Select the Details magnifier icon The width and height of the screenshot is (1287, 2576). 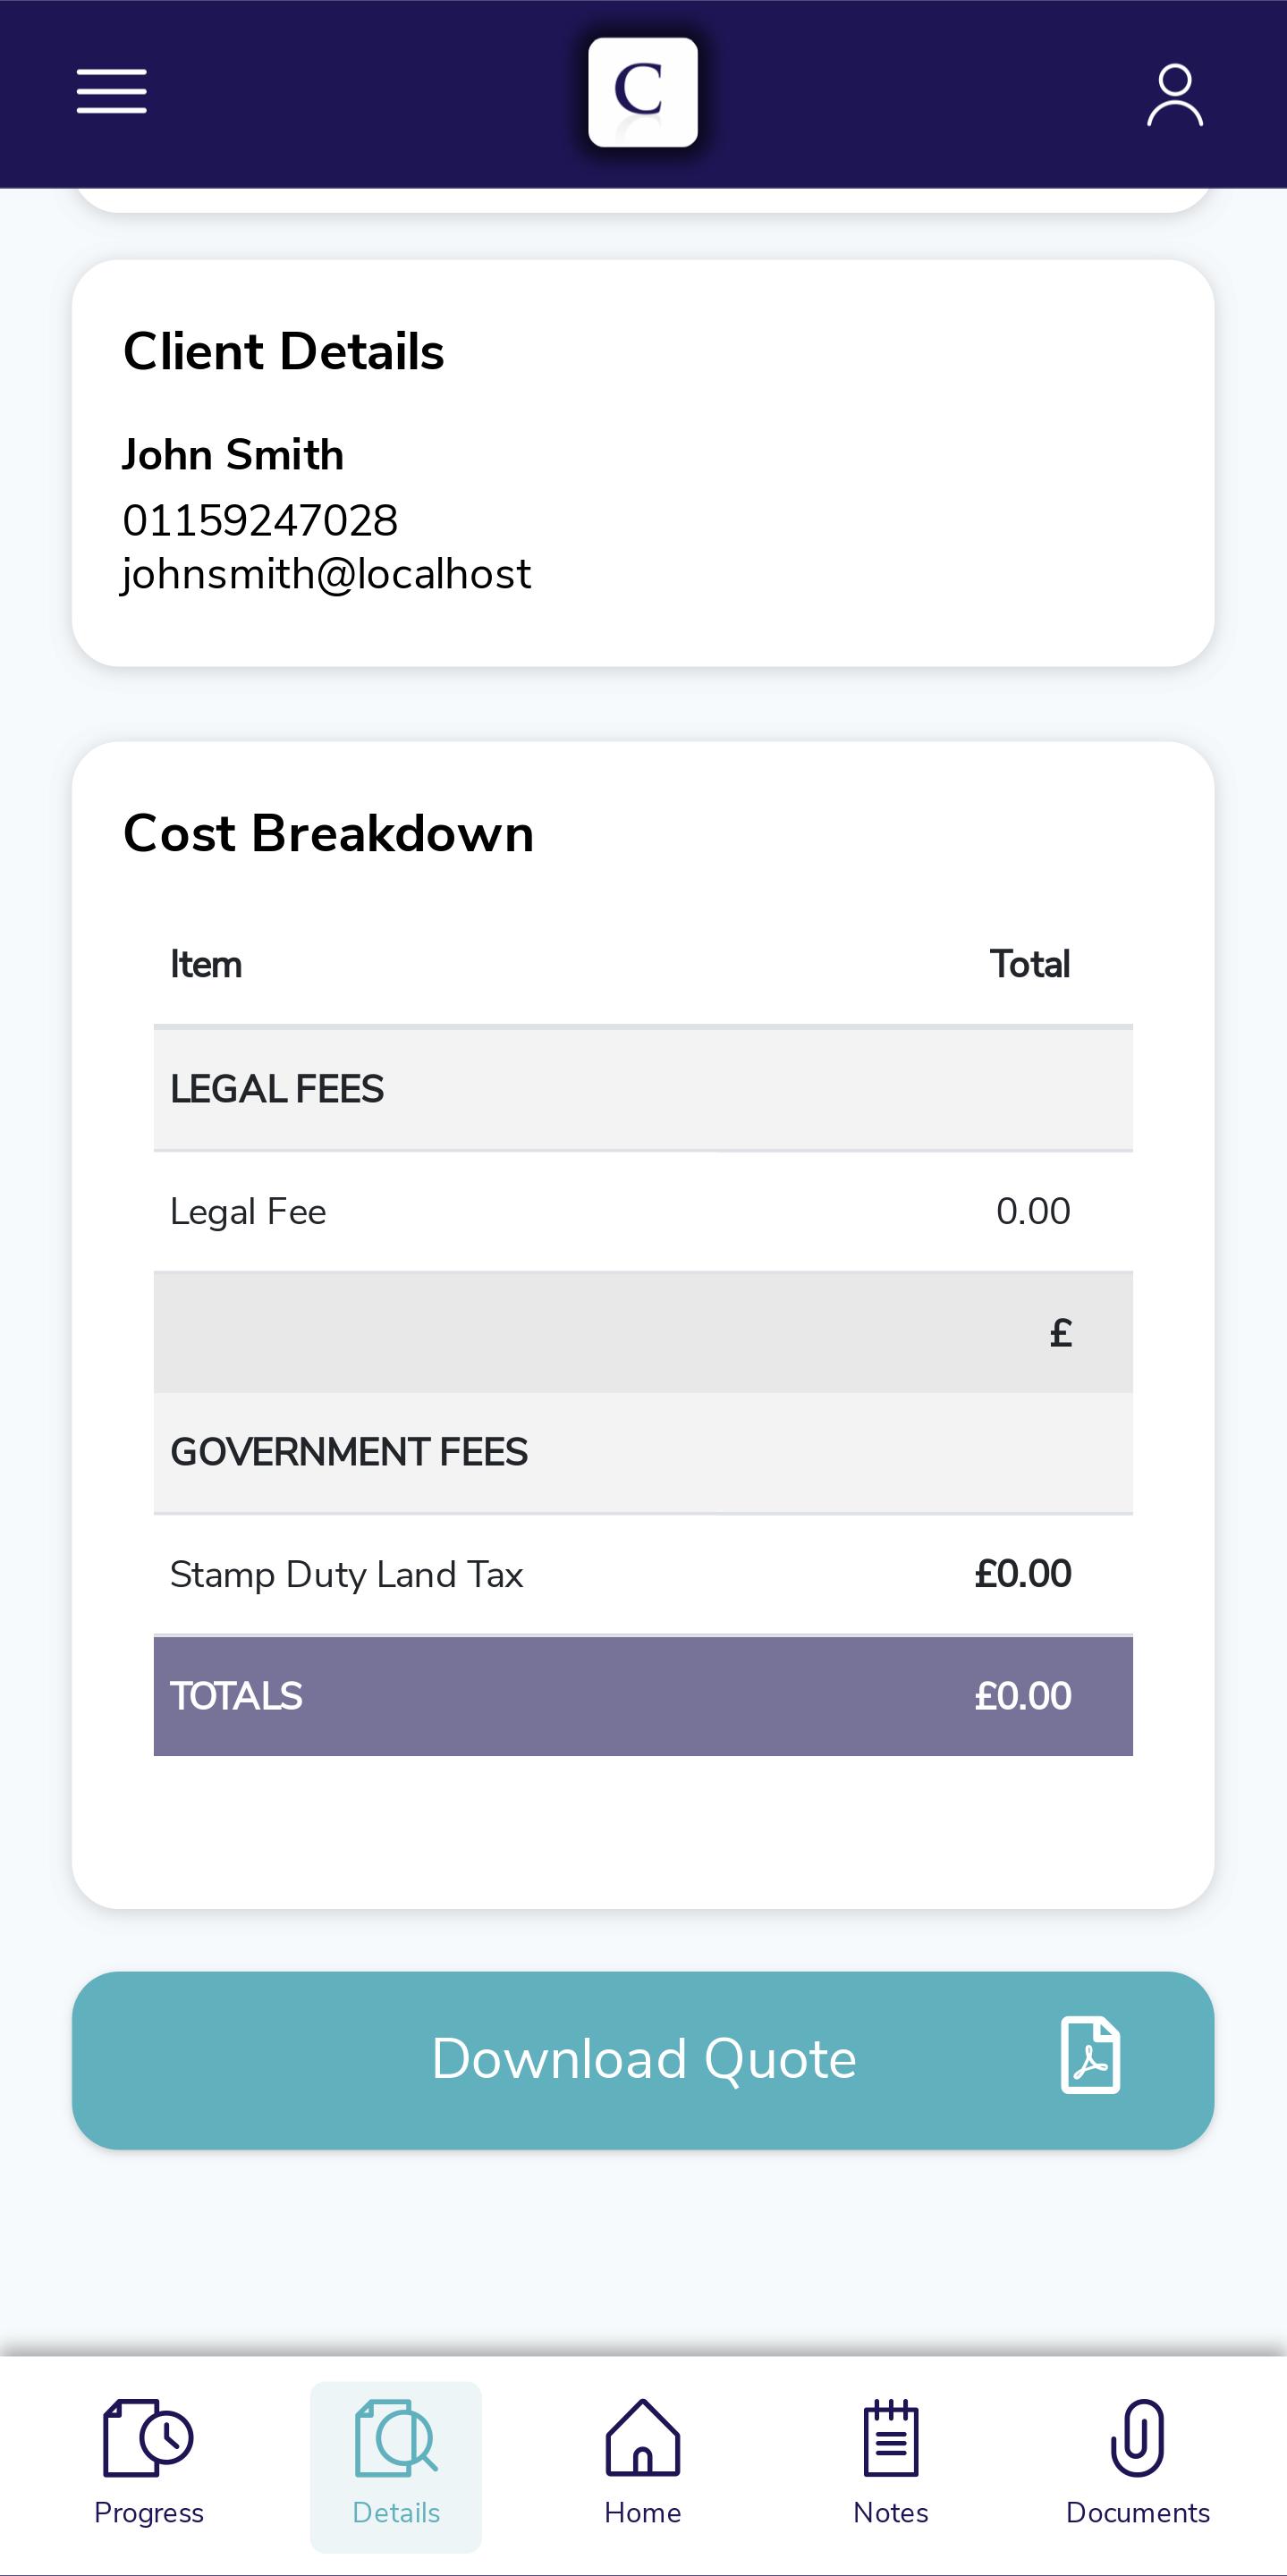(396, 2437)
